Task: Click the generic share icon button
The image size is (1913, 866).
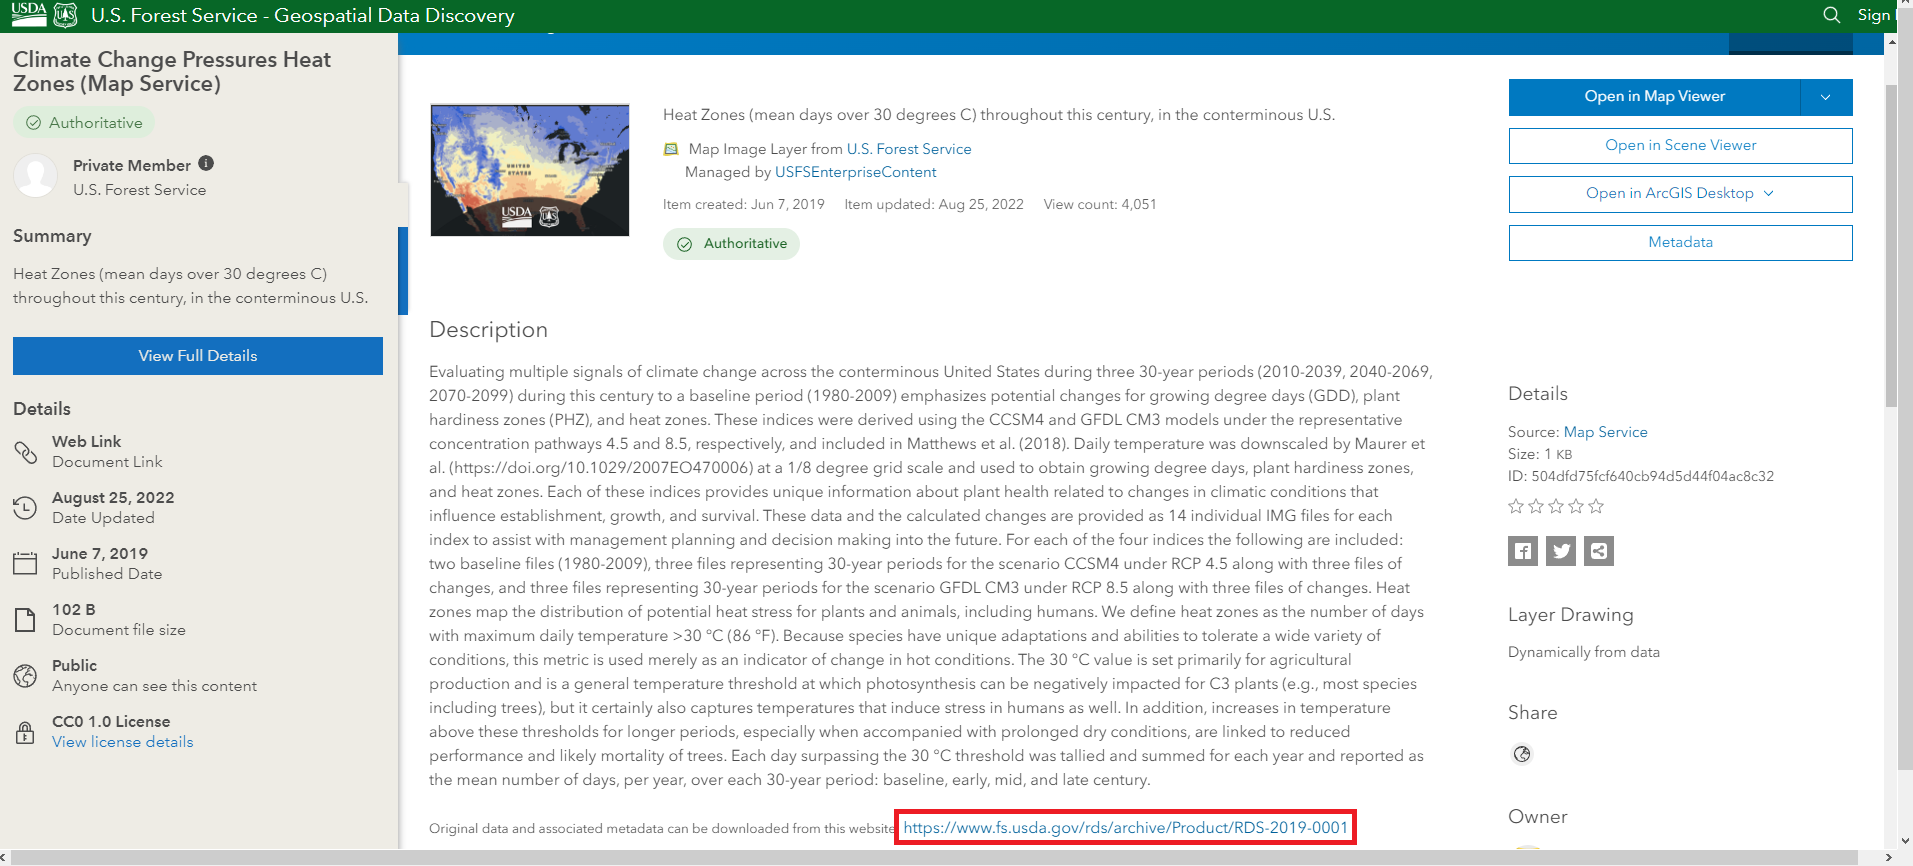Action: click(1599, 551)
